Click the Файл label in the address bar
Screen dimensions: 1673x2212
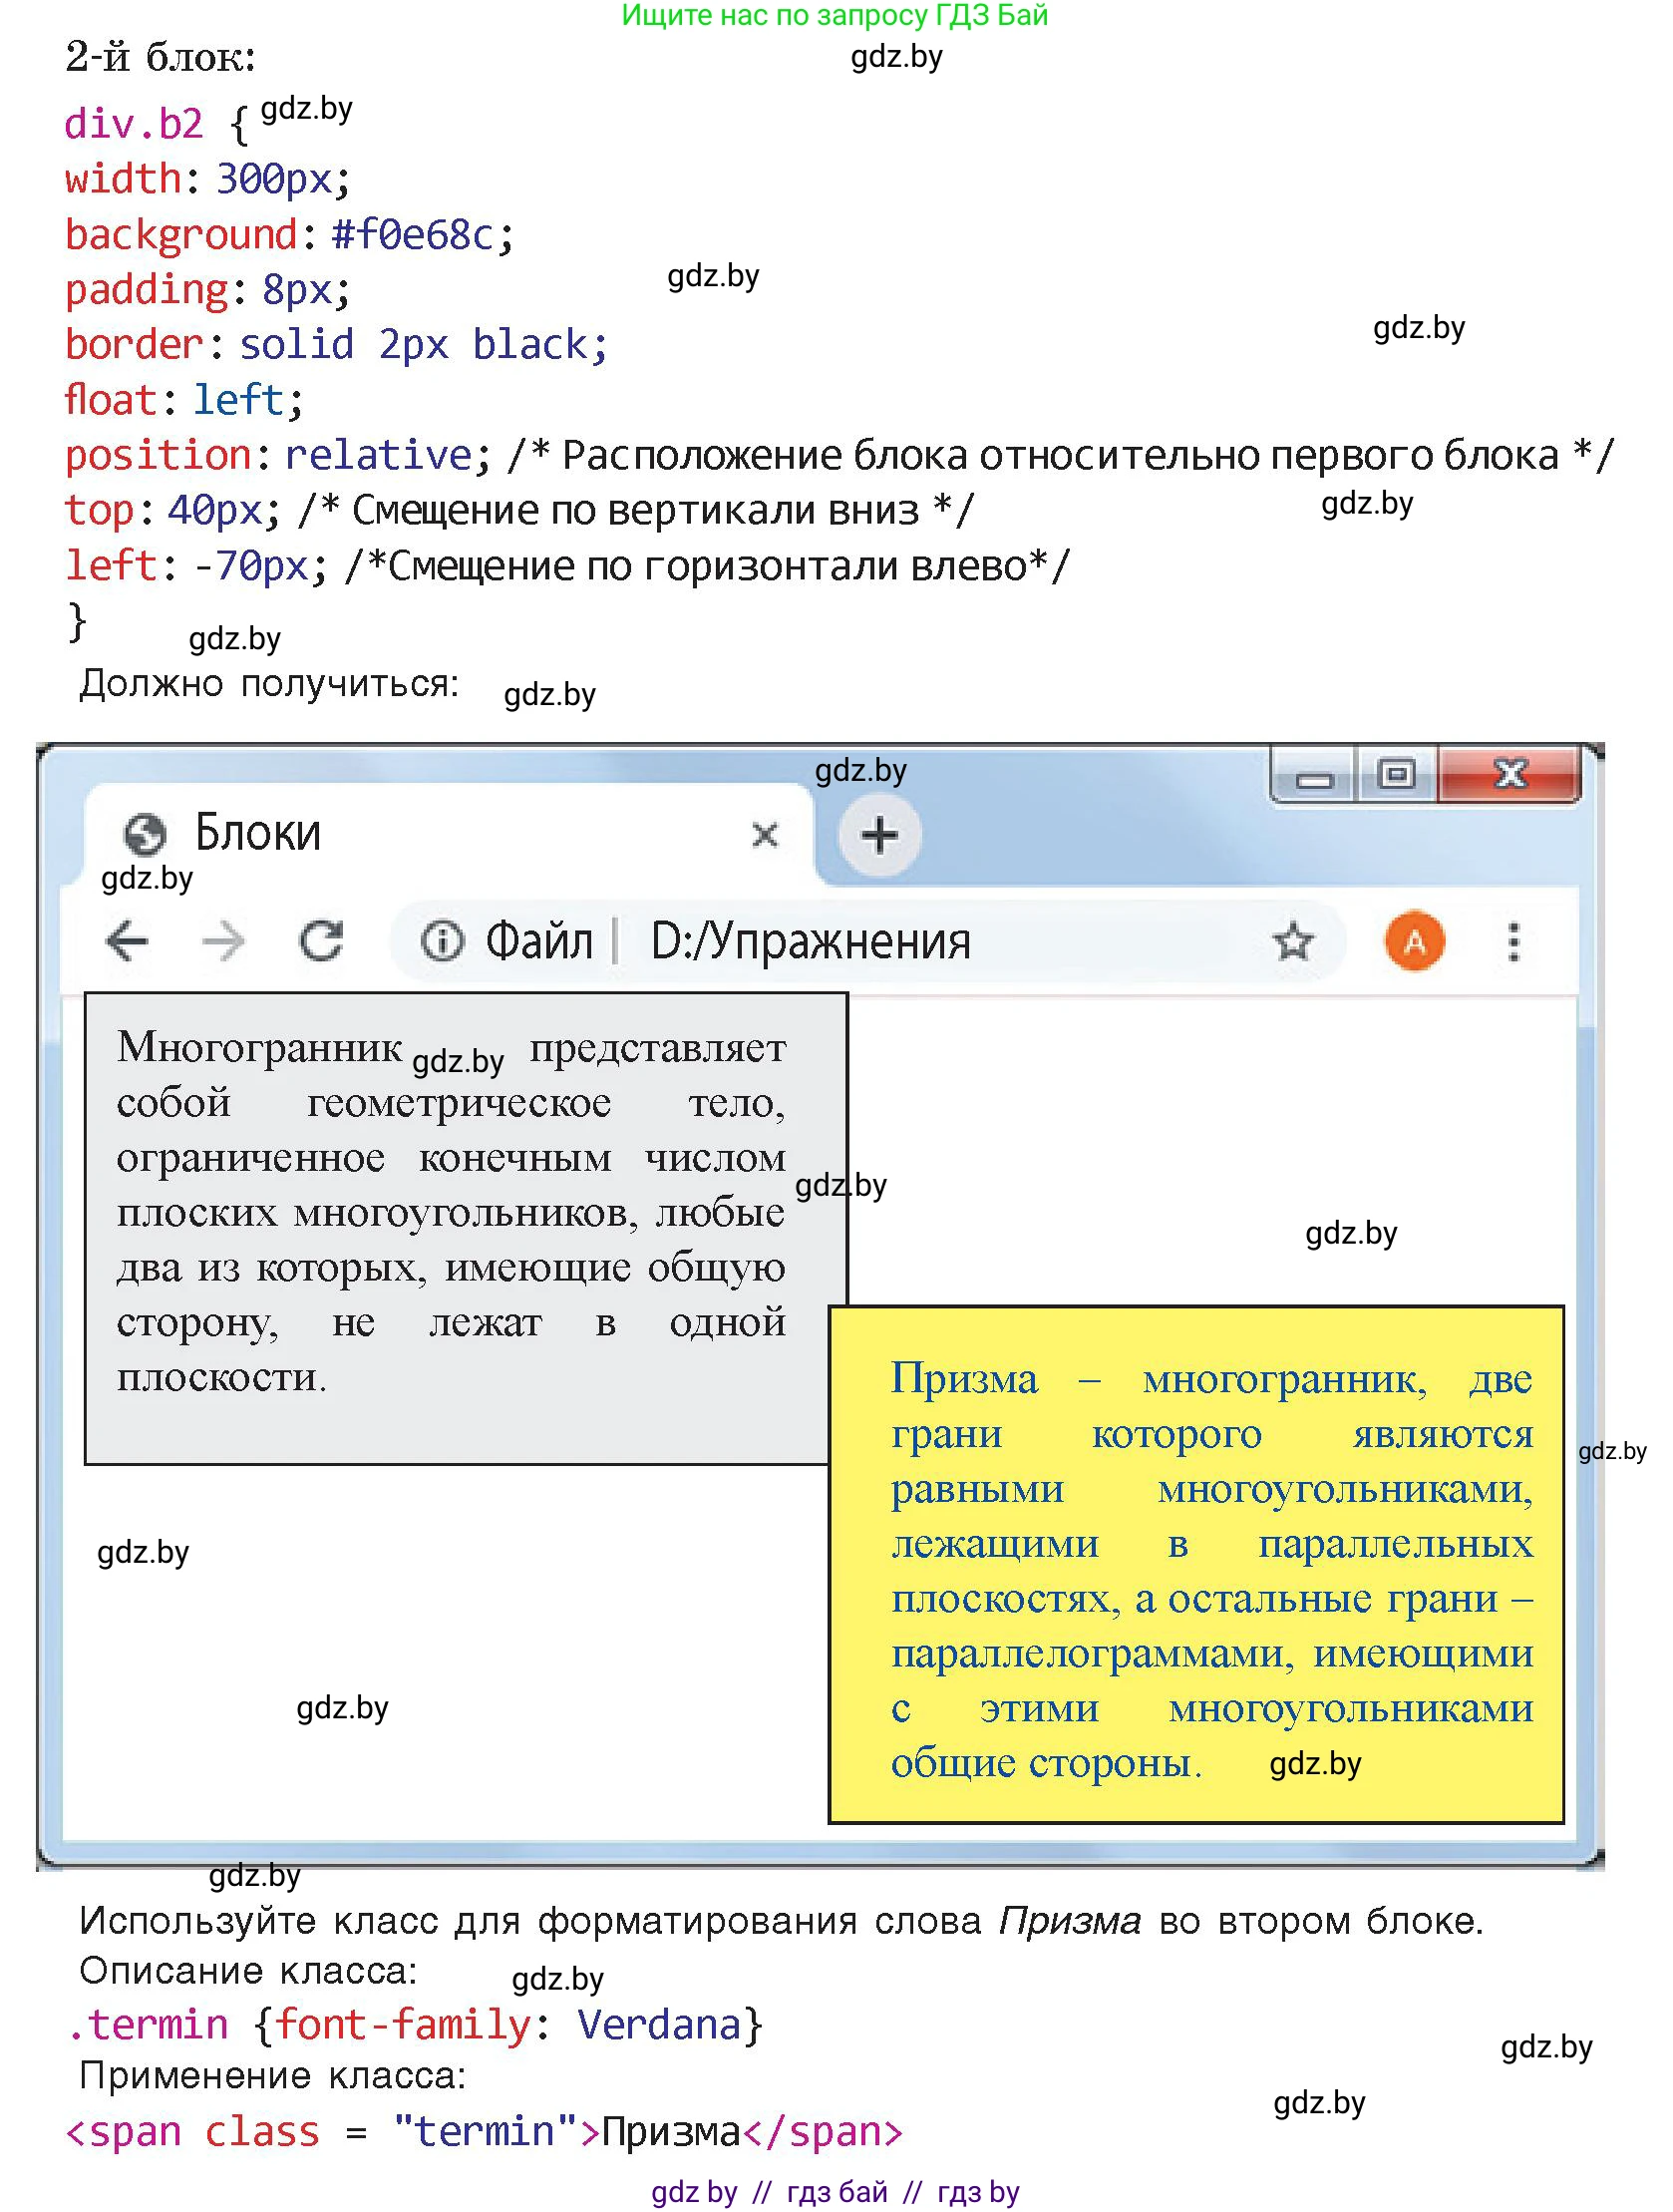[x=545, y=940]
